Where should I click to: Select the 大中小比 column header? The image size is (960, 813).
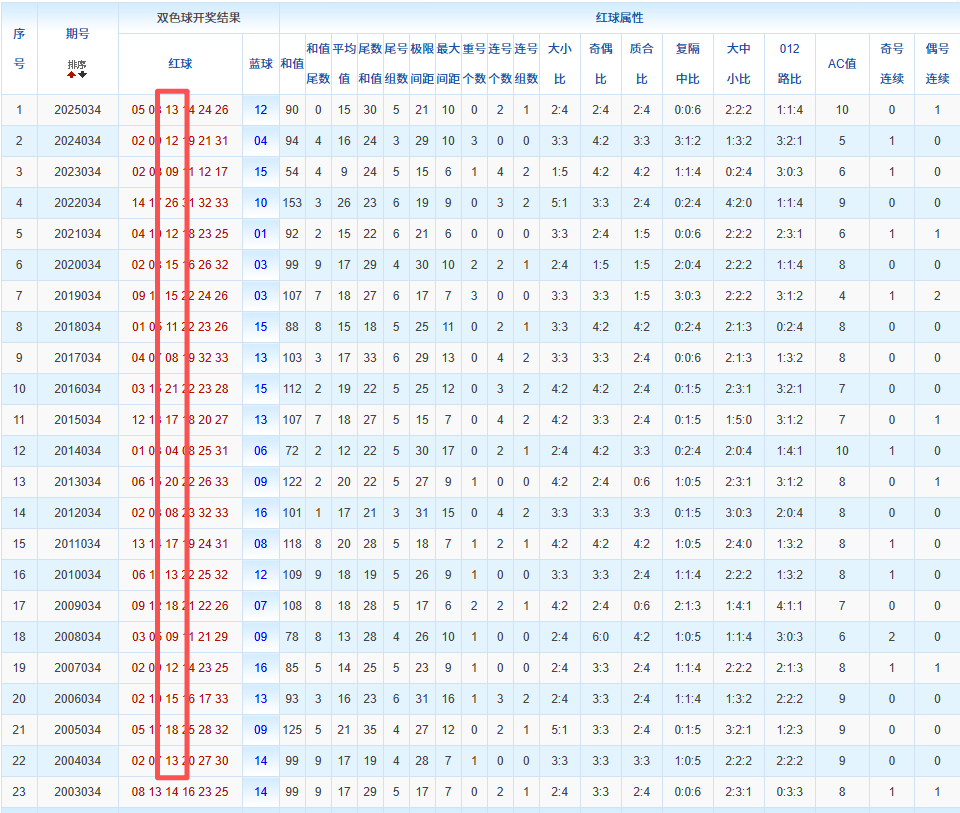pos(738,64)
